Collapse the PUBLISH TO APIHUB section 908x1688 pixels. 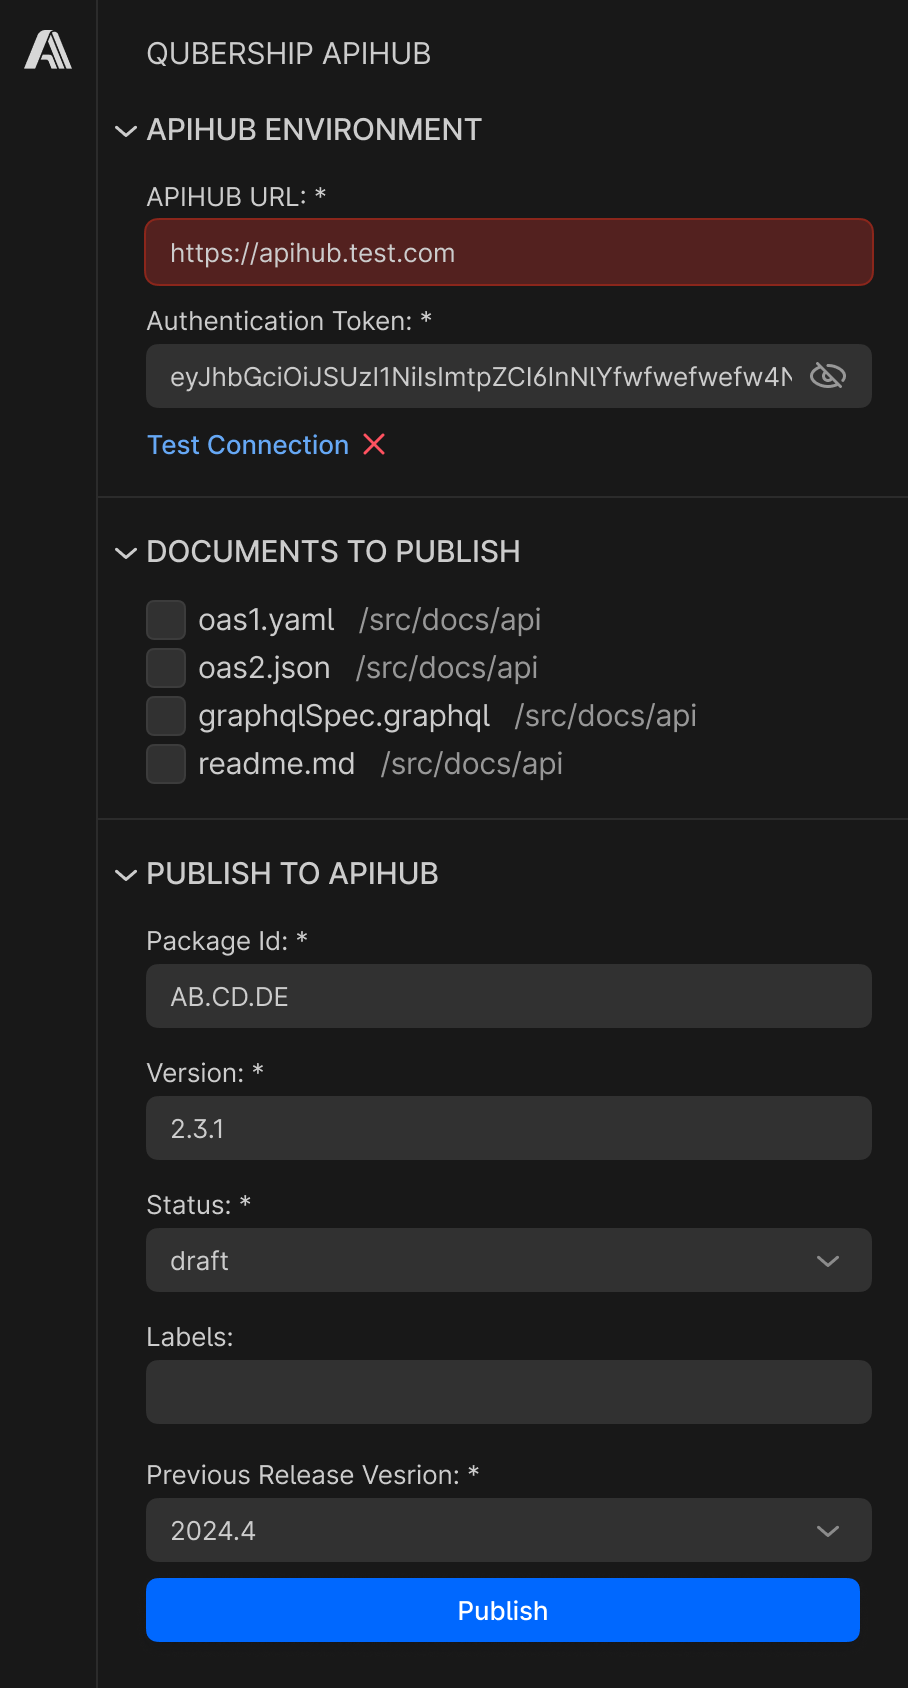[x=126, y=875]
